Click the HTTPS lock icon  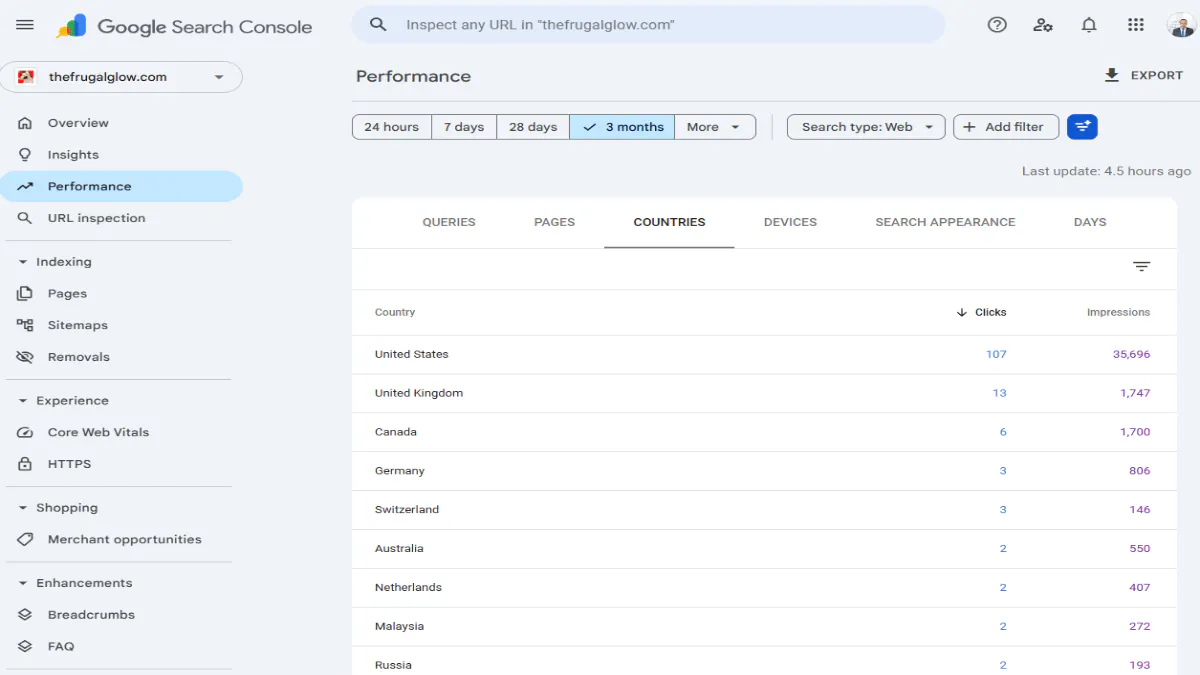point(25,464)
